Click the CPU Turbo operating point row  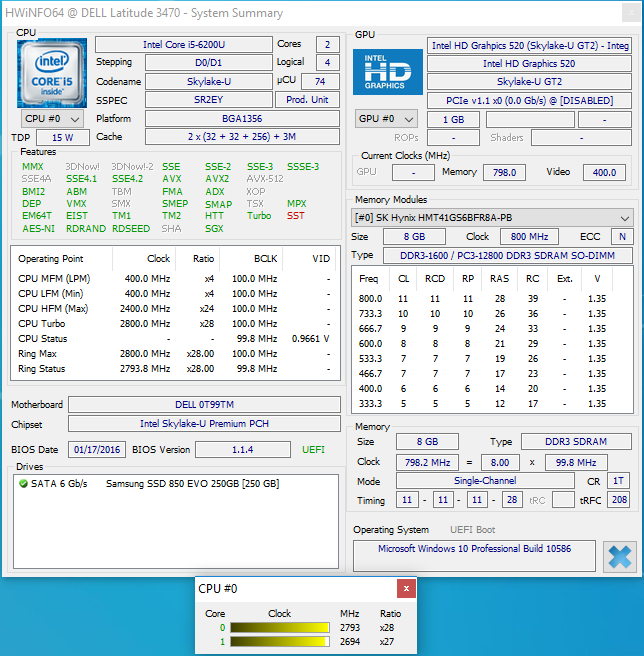click(x=175, y=324)
